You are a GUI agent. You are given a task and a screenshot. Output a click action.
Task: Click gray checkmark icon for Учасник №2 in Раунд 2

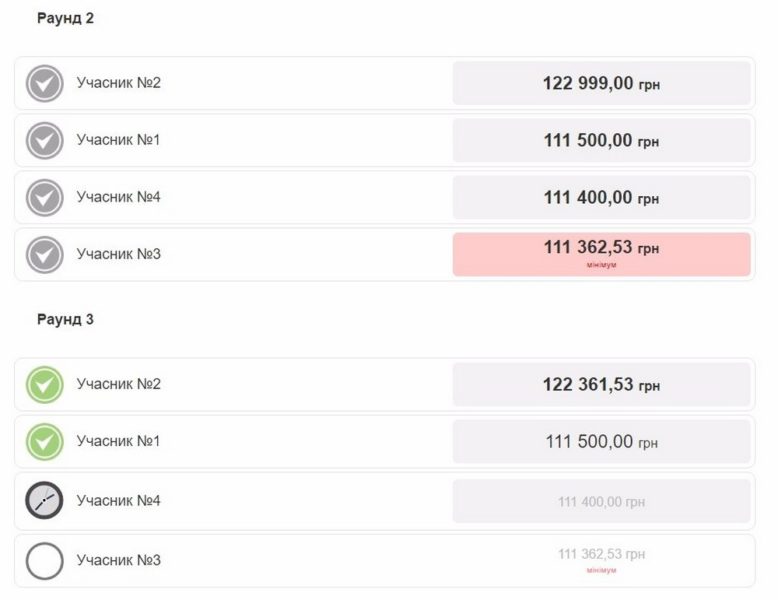click(x=44, y=84)
